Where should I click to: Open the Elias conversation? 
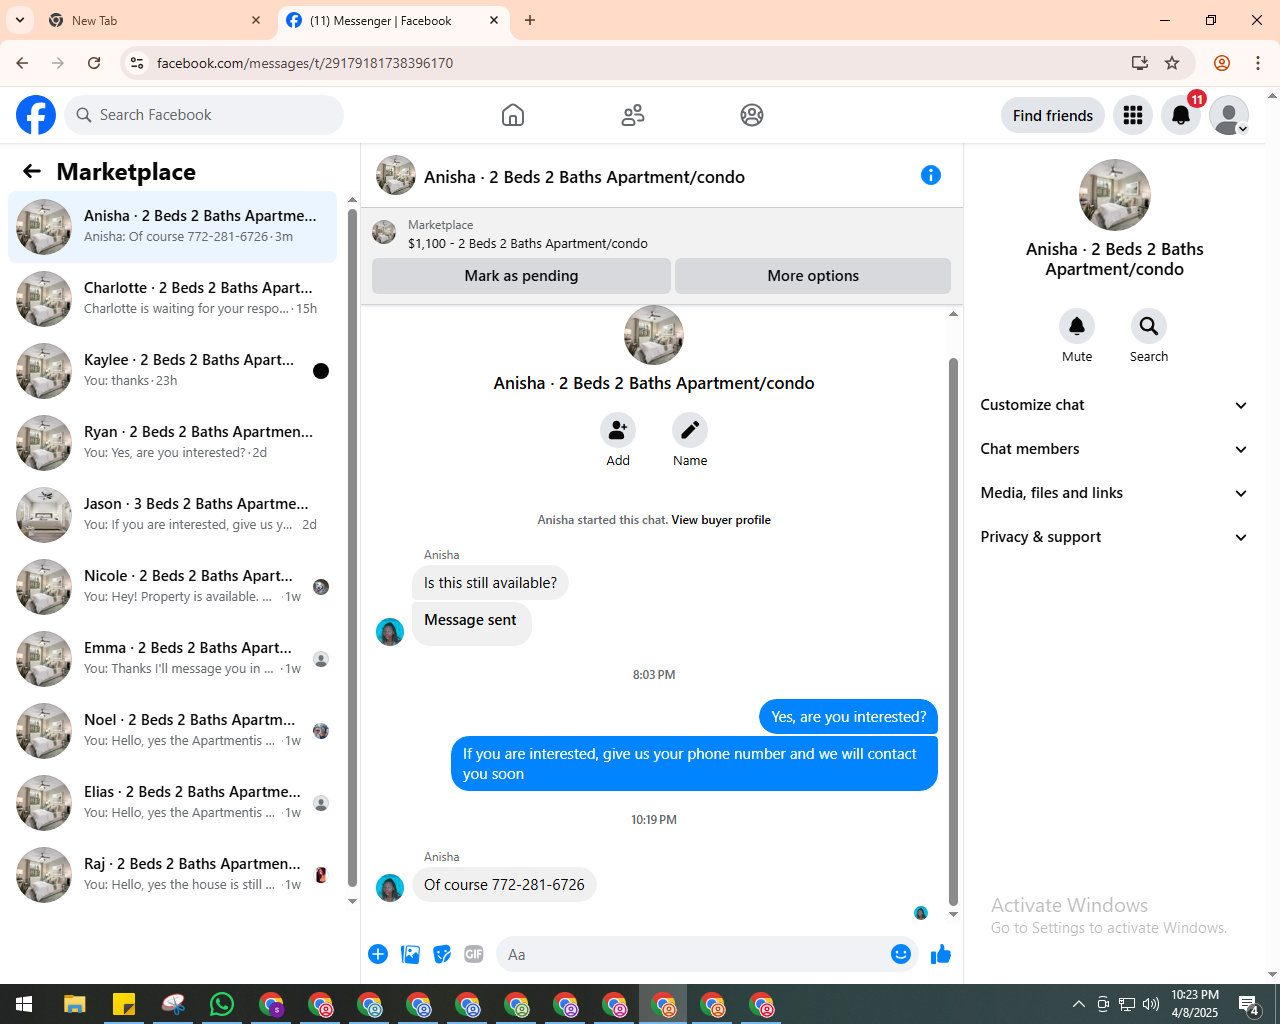coord(172,803)
